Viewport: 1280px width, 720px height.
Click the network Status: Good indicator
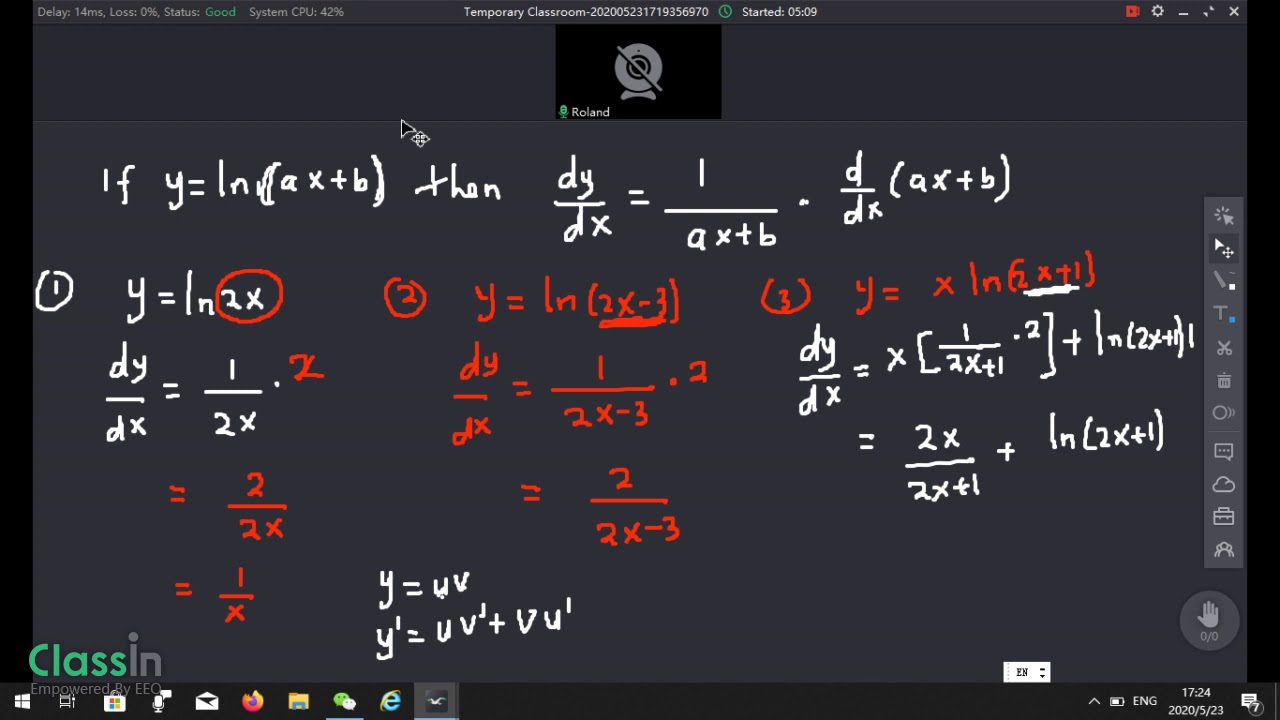point(200,12)
